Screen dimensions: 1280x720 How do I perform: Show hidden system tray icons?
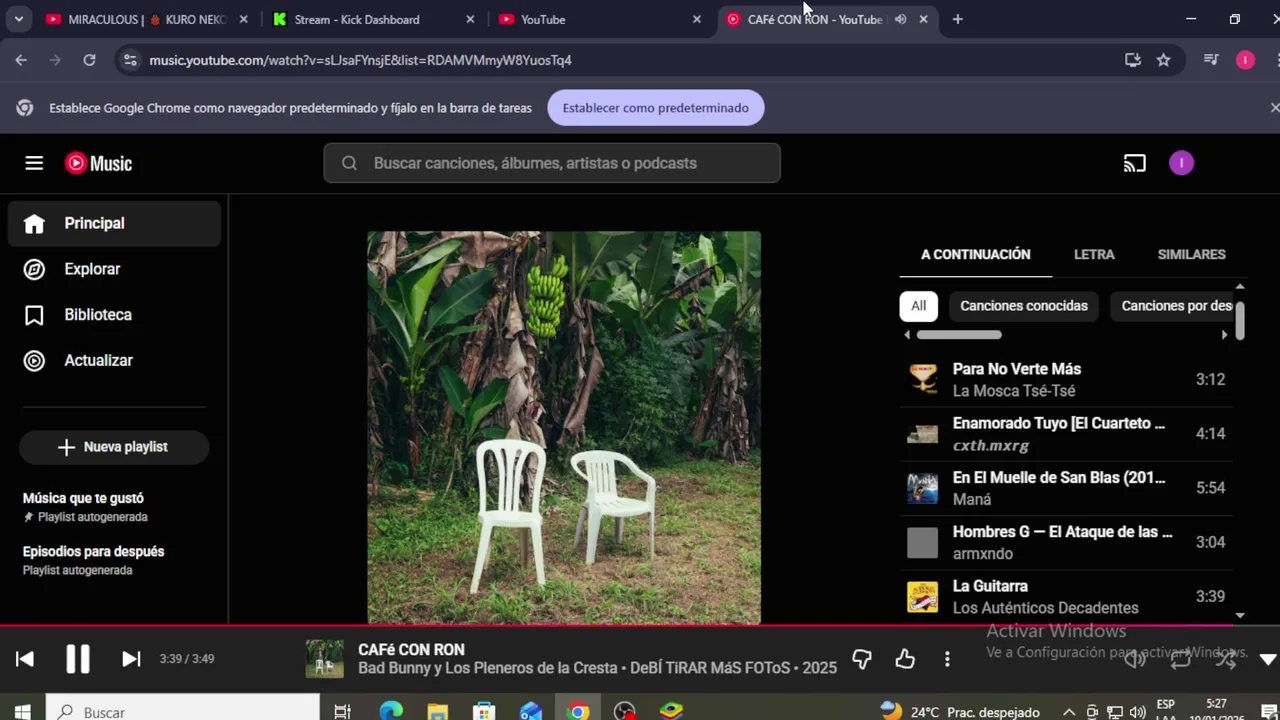(x=1069, y=712)
